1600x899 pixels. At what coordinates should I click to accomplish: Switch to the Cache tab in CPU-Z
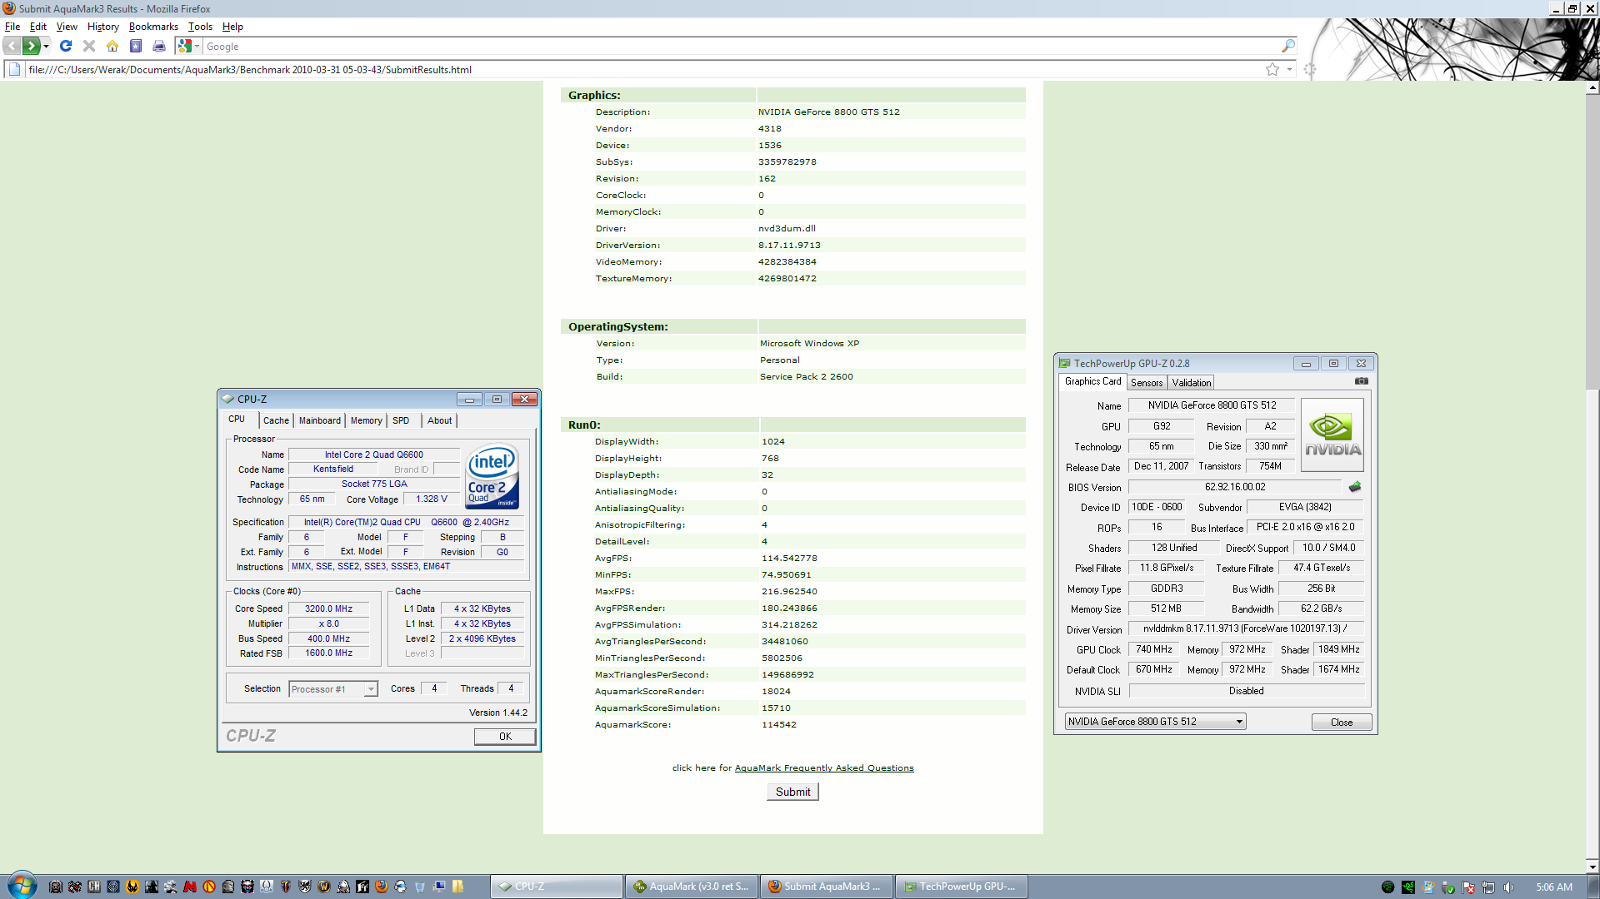[276, 420]
